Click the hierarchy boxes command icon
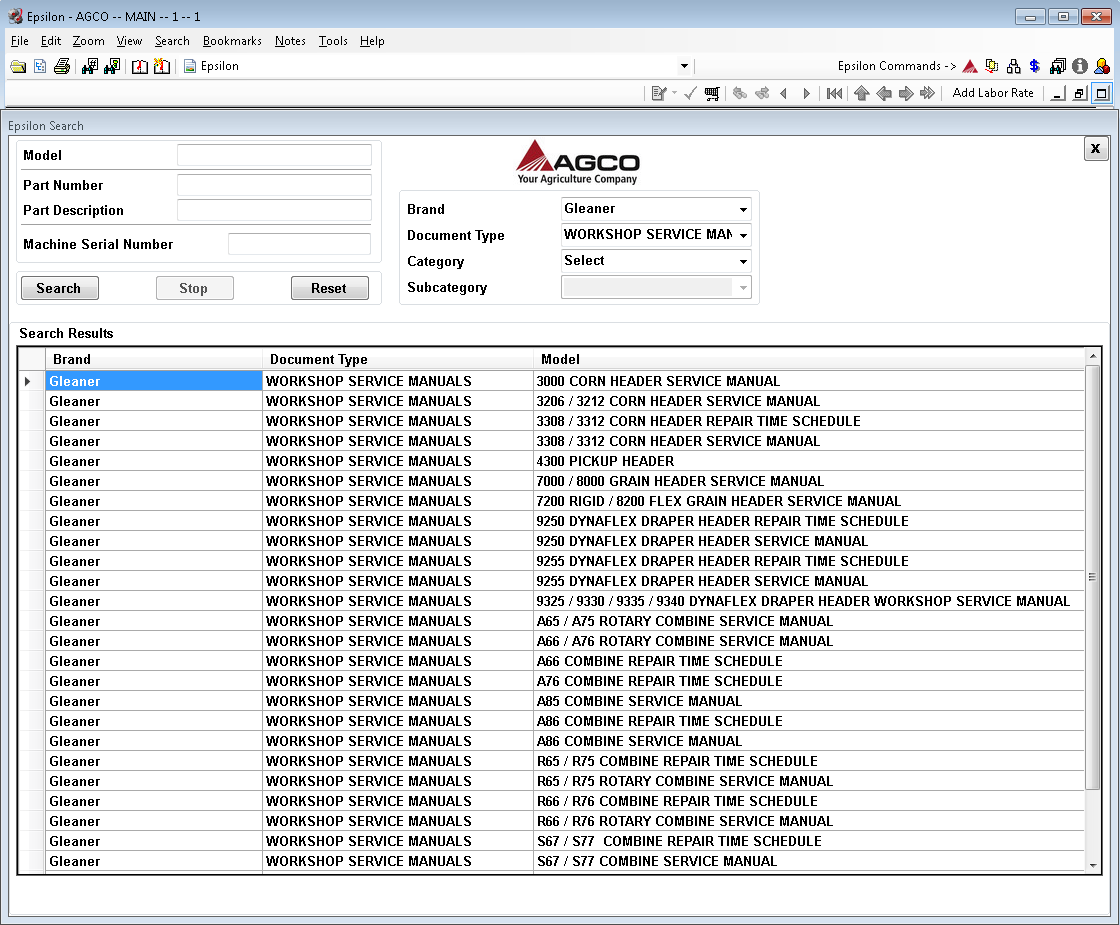Viewport: 1120px width, 925px height. 1014,66
